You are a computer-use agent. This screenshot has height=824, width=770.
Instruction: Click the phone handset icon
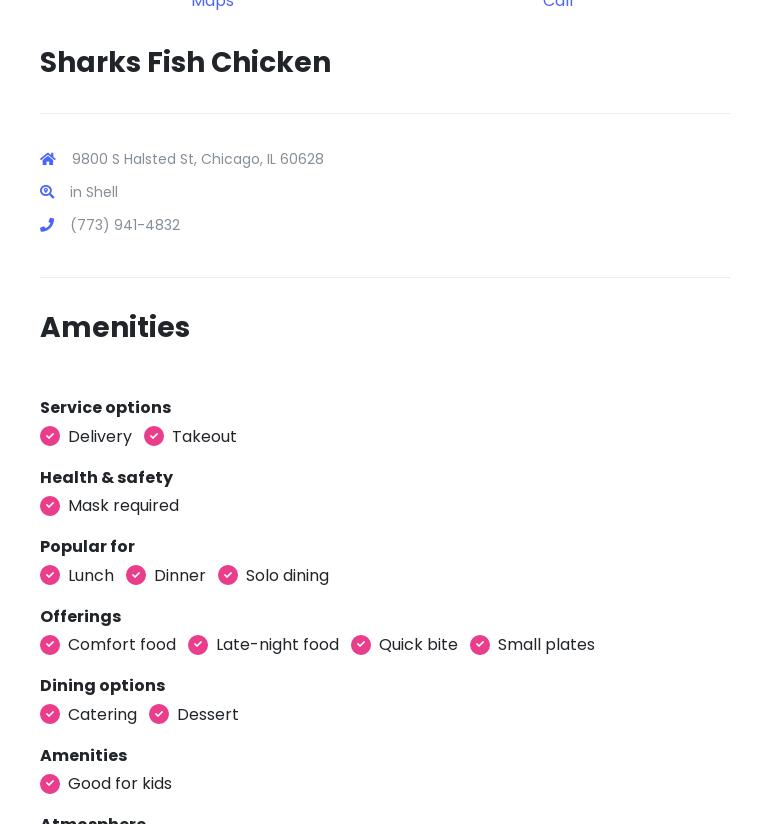[x=47, y=225]
